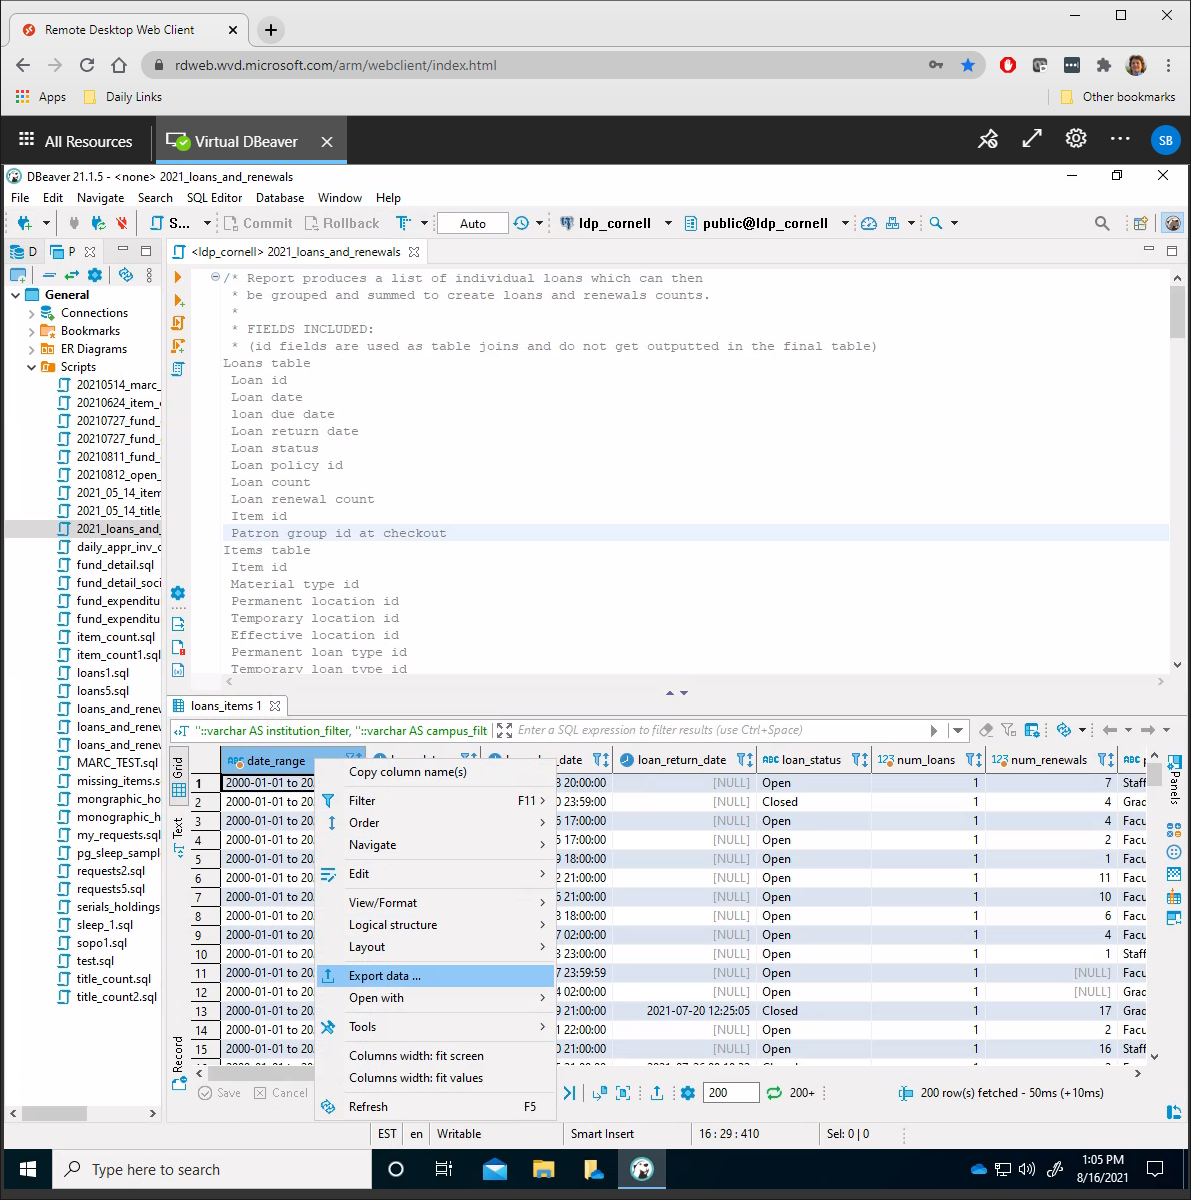Click the DBeaver icon on remote taskbar
The width and height of the screenshot is (1191, 1200).
pyautogui.click(x=642, y=1169)
